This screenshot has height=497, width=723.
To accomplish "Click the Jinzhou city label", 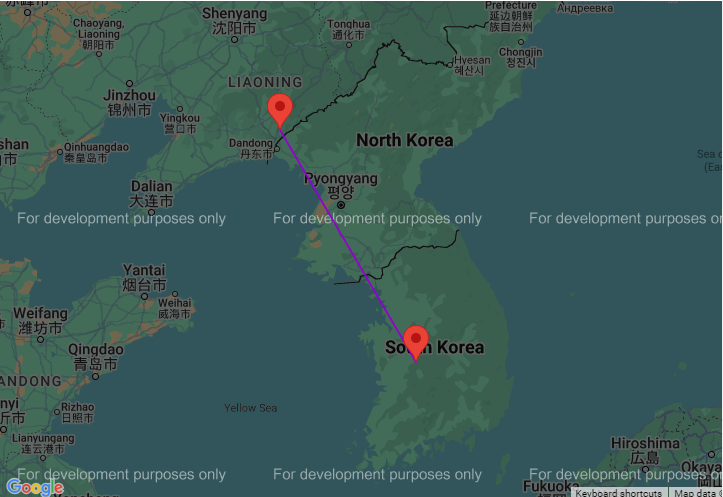I will click(x=130, y=103).
